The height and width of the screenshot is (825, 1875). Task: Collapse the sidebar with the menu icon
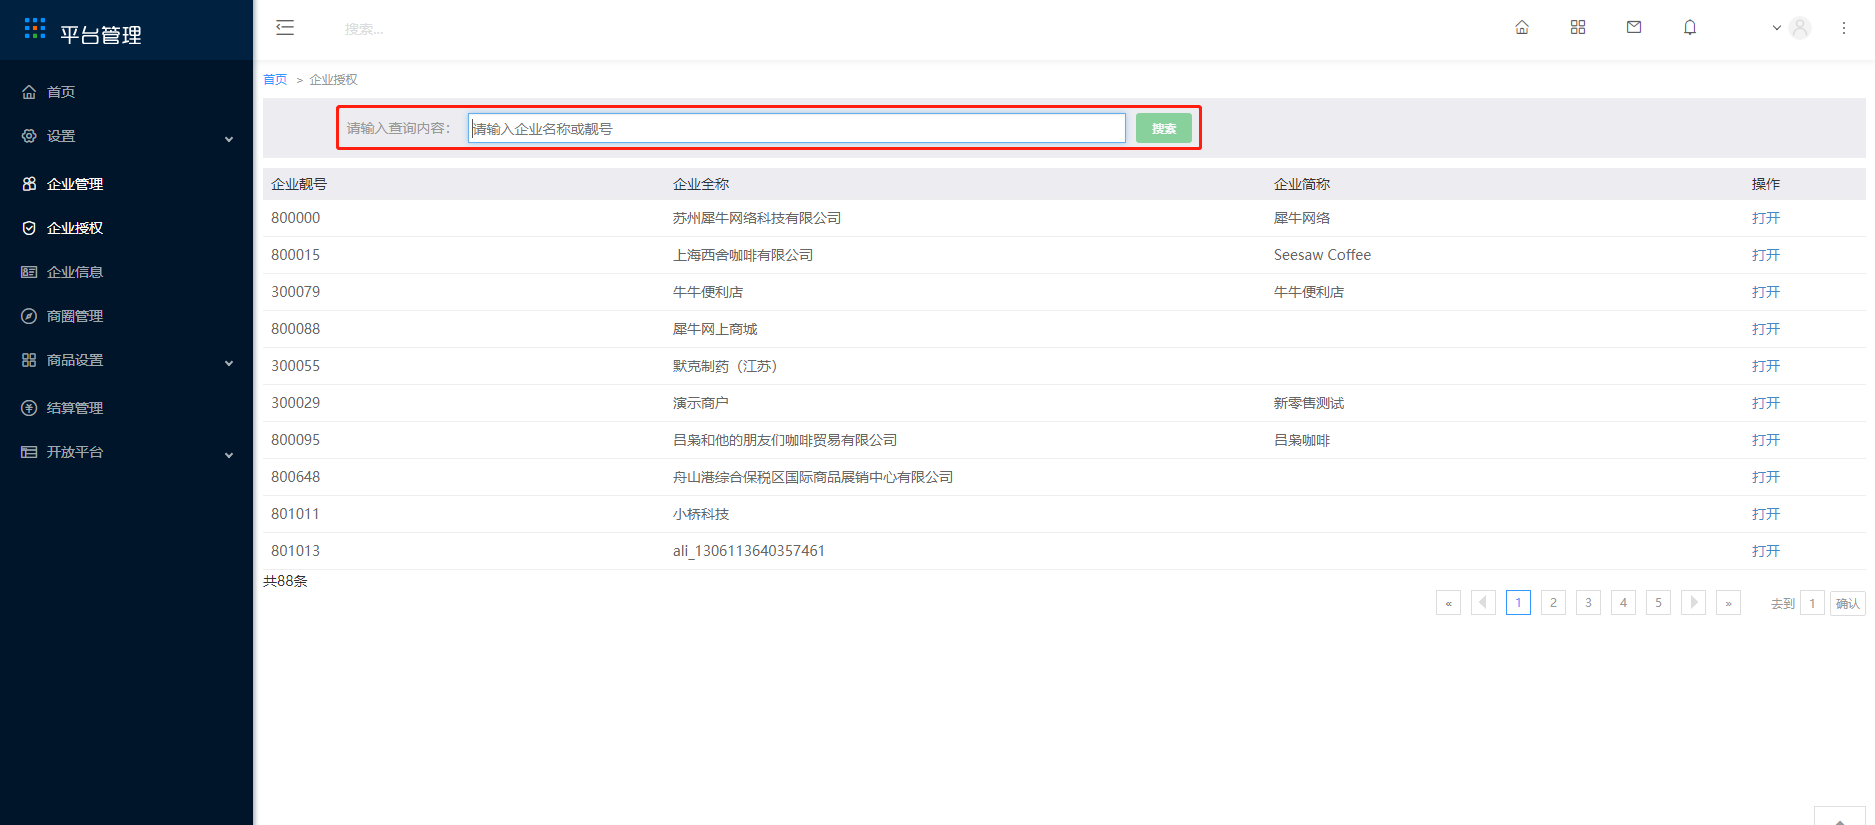(285, 28)
